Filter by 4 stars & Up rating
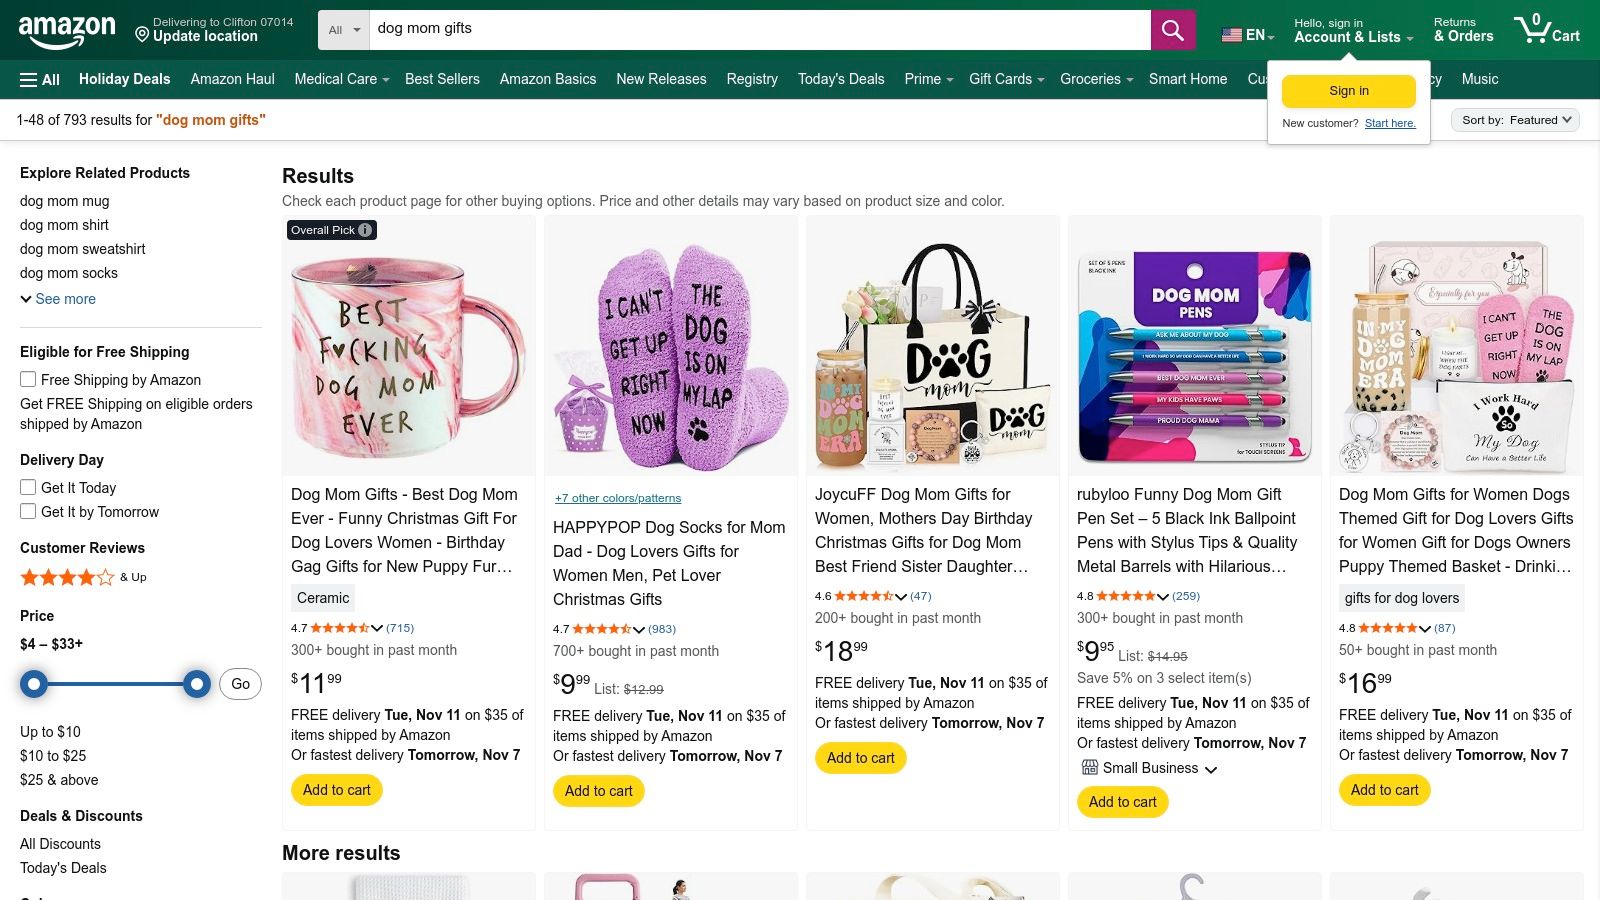The height and width of the screenshot is (900, 1600). tap(66, 577)
